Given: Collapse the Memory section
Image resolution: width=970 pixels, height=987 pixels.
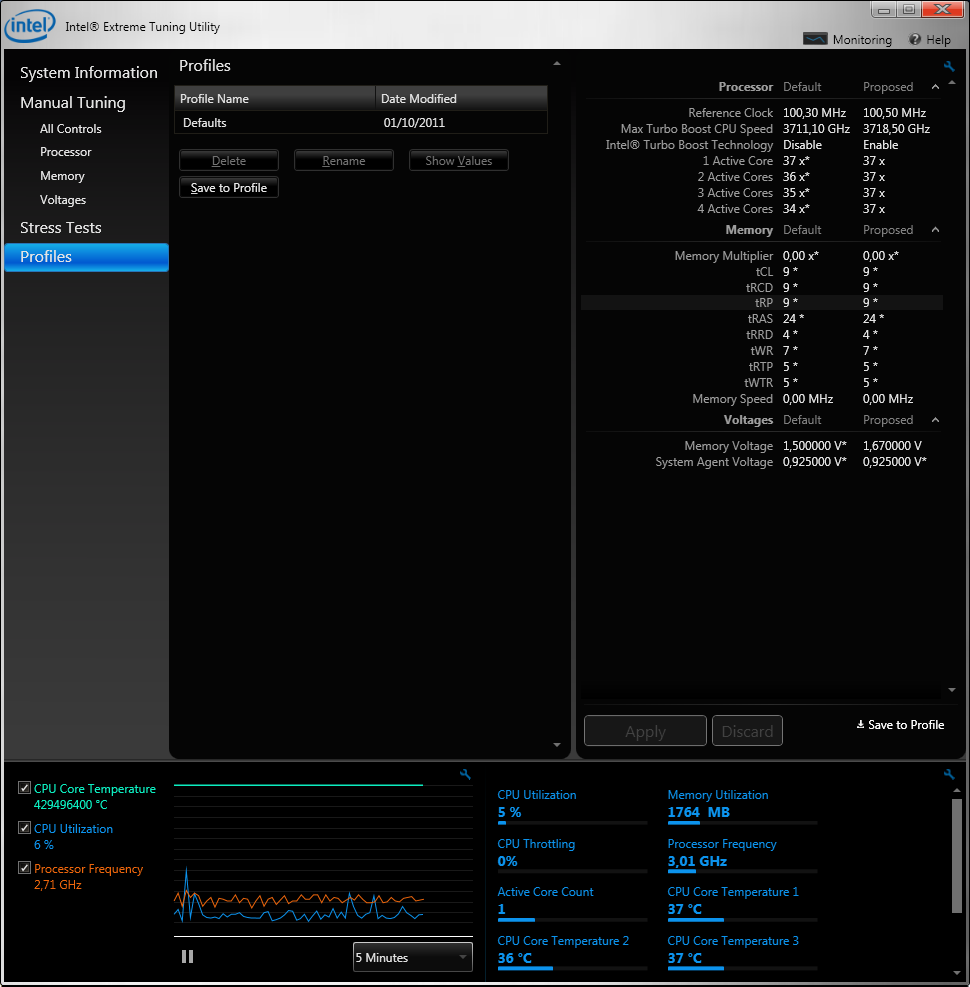Looking at the screenshot, I should (936, 230).
